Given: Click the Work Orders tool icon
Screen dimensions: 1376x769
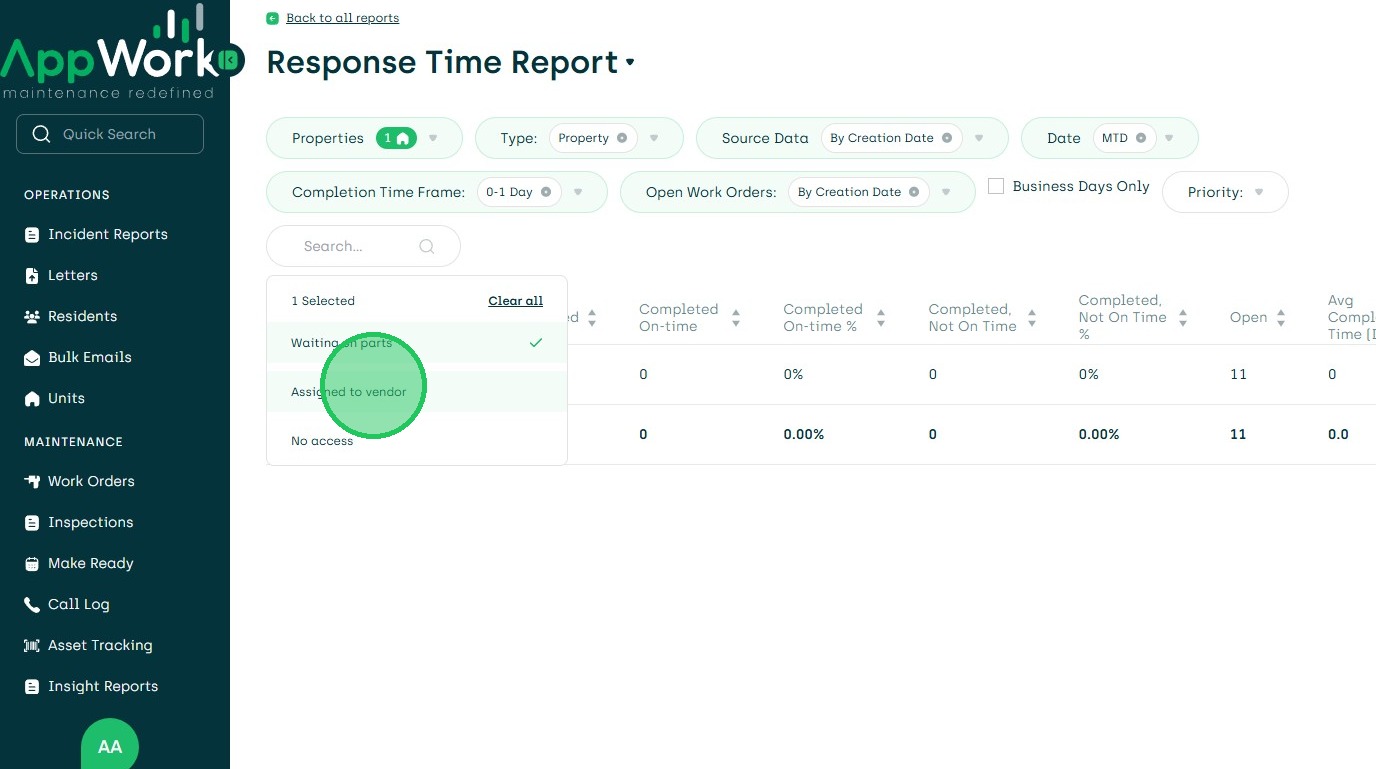Looking at the screenshot, I should (x=32, y=482).
